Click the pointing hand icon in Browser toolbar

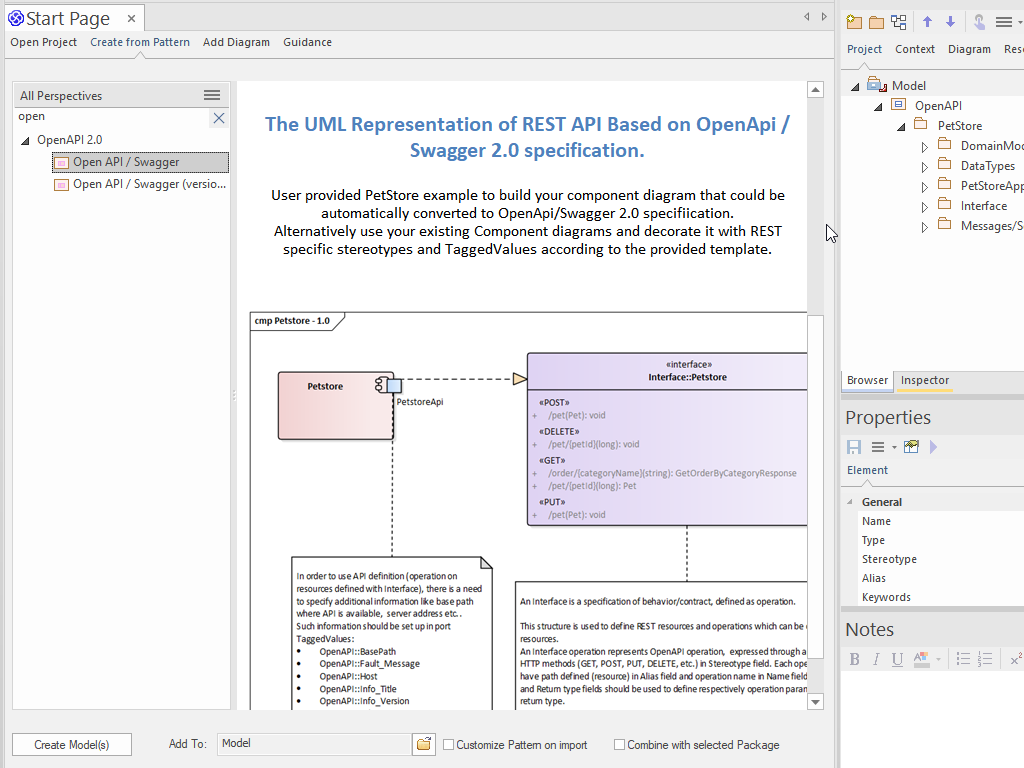point(979,22)
